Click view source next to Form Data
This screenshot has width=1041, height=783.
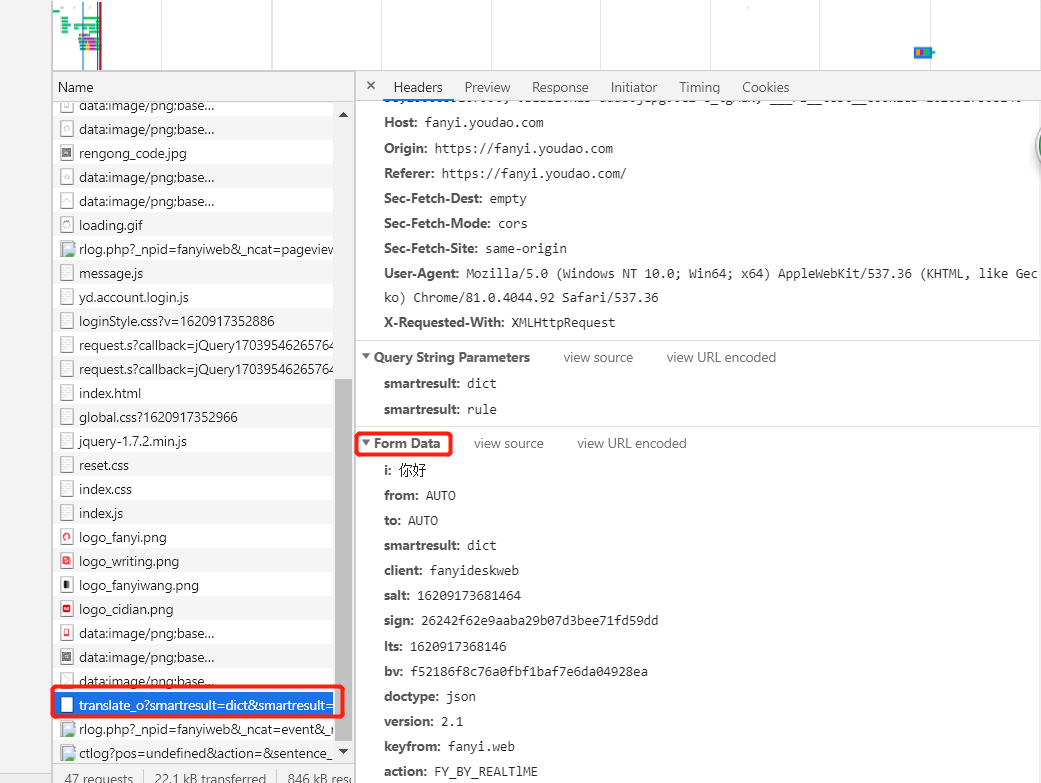[509, 443]
